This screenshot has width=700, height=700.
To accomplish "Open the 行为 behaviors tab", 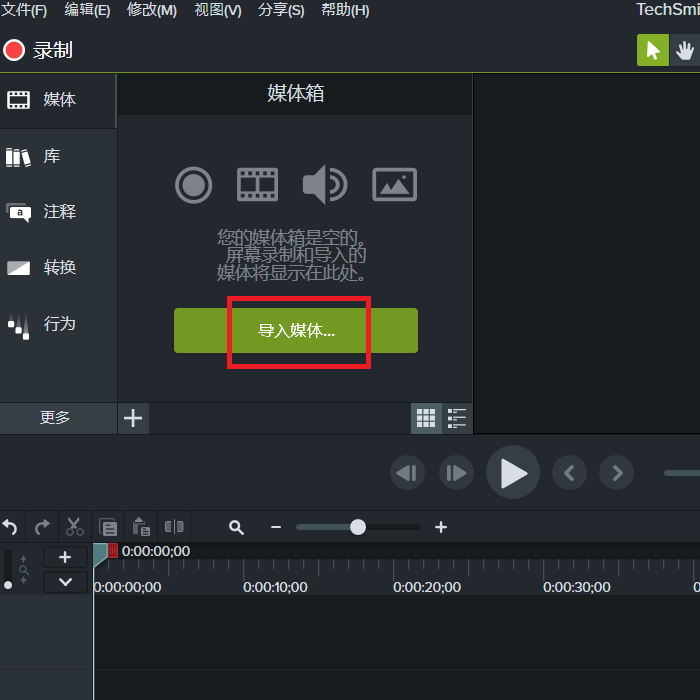I will (58, 324).
